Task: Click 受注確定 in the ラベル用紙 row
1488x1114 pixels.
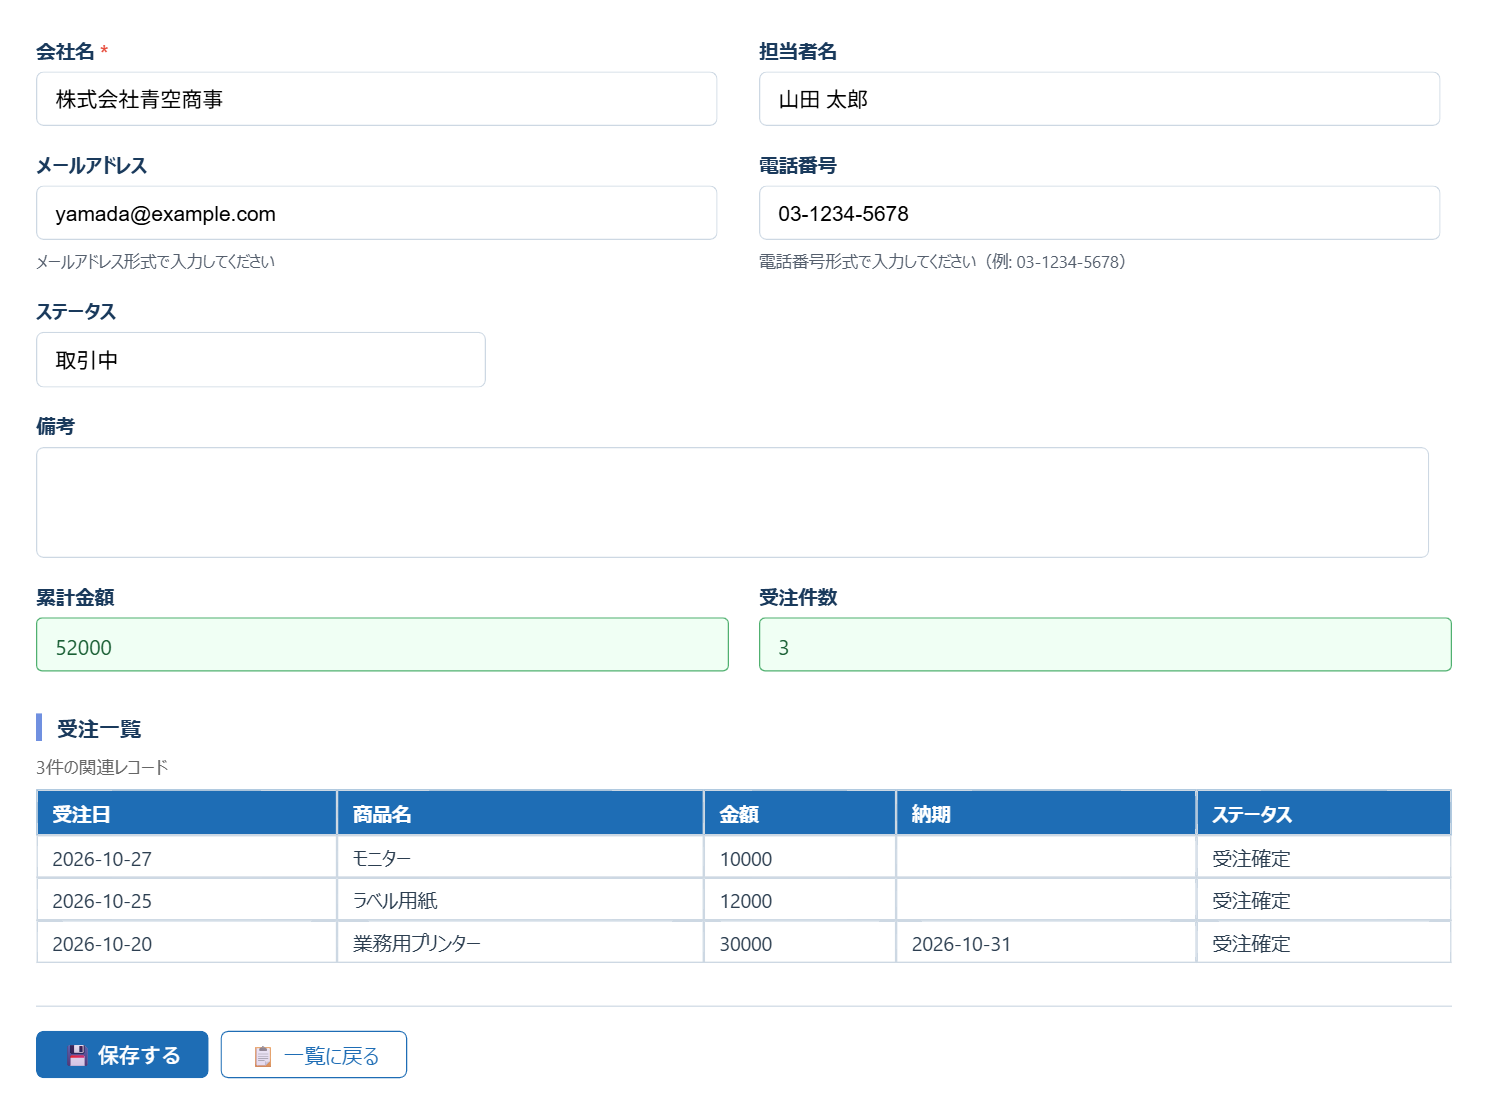Action: 1324,900
